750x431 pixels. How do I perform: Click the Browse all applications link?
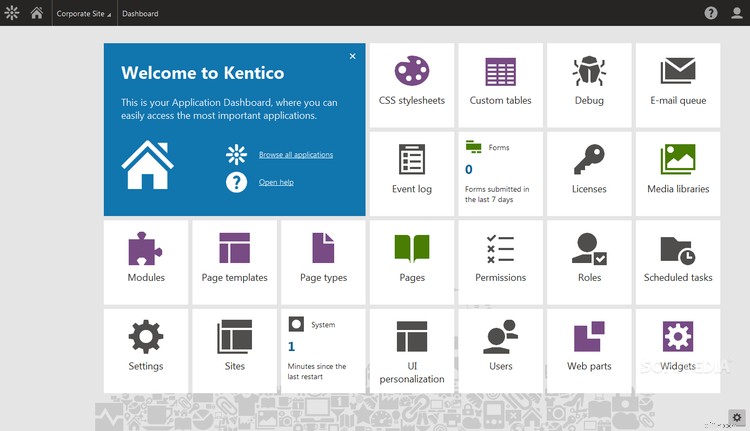click(295, 155)
